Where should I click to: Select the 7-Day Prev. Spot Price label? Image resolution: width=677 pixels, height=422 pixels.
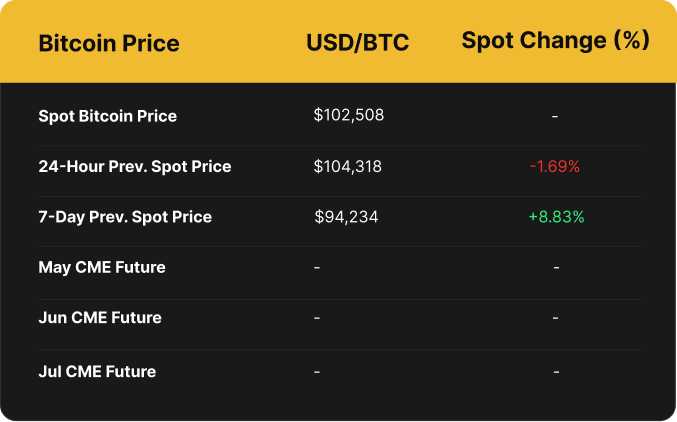(x=125, y=217)
